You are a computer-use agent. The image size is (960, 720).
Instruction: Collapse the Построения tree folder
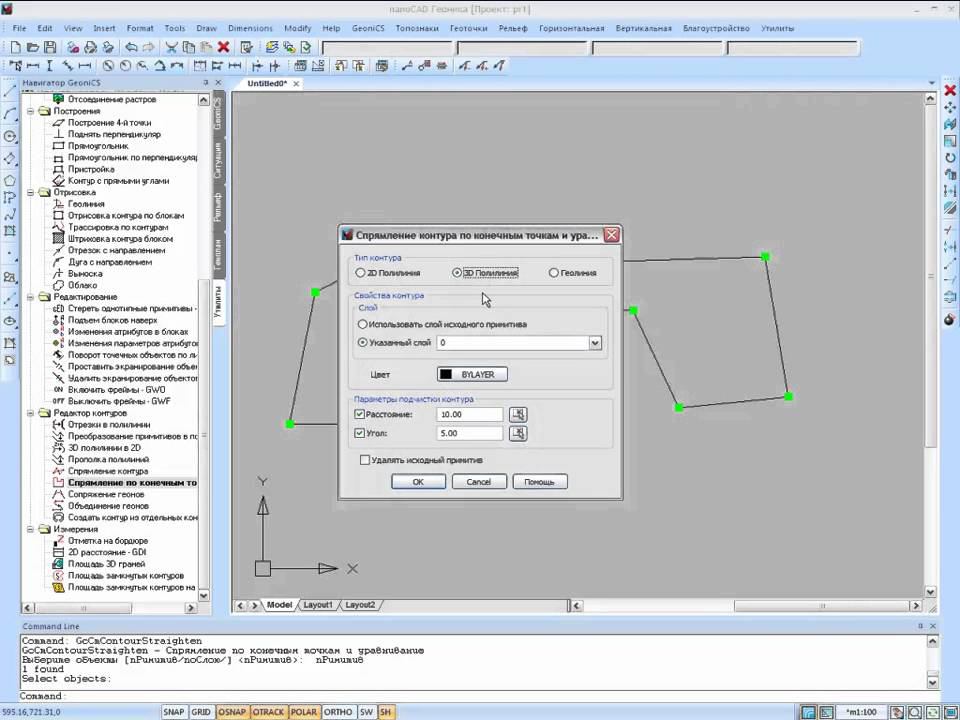coord(30,111)
